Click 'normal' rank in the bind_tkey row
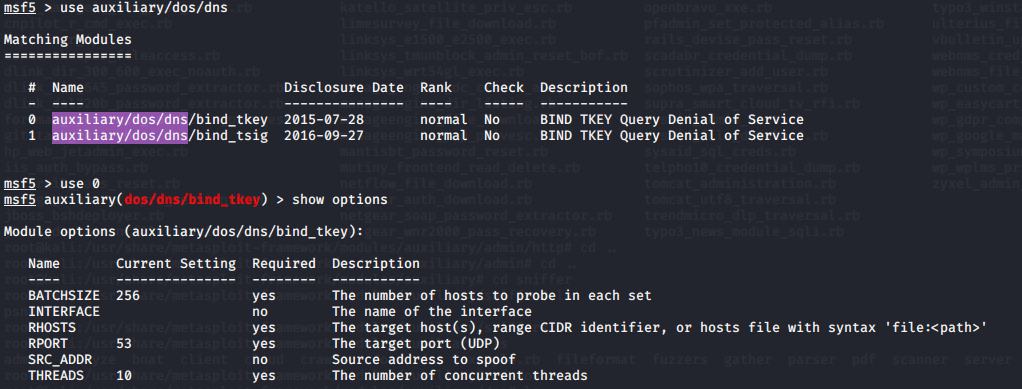The height and width of the screenshot is (389, 1022). coord(444,119)
